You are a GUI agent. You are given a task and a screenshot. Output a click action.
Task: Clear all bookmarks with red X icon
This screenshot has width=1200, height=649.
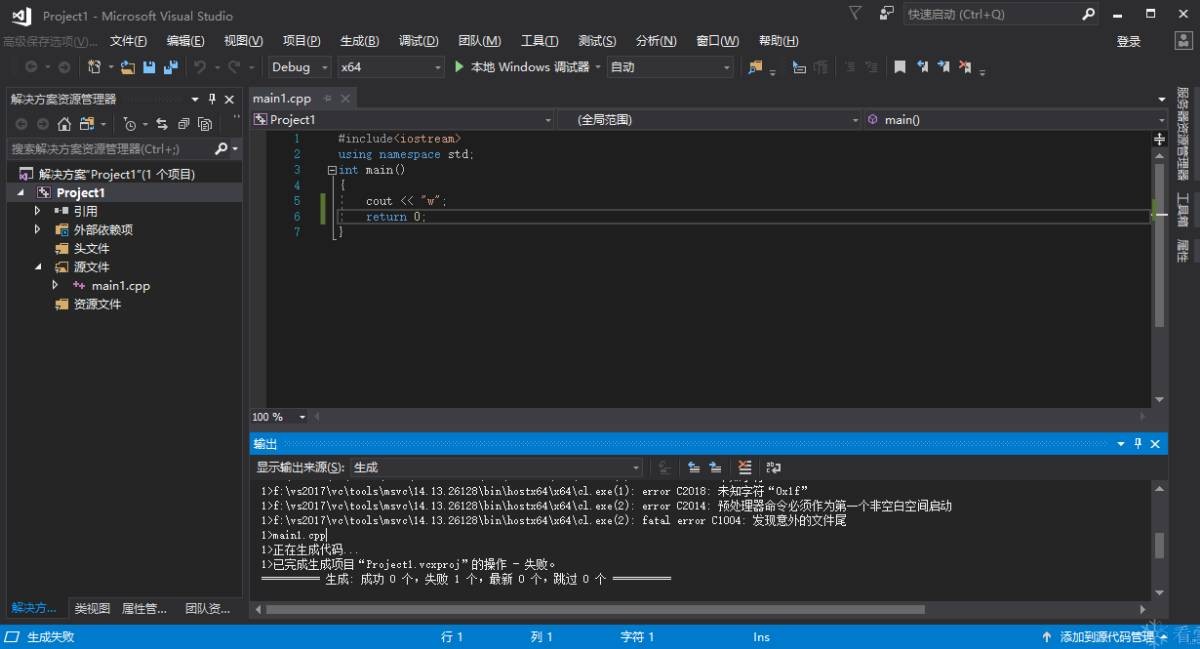965,67
